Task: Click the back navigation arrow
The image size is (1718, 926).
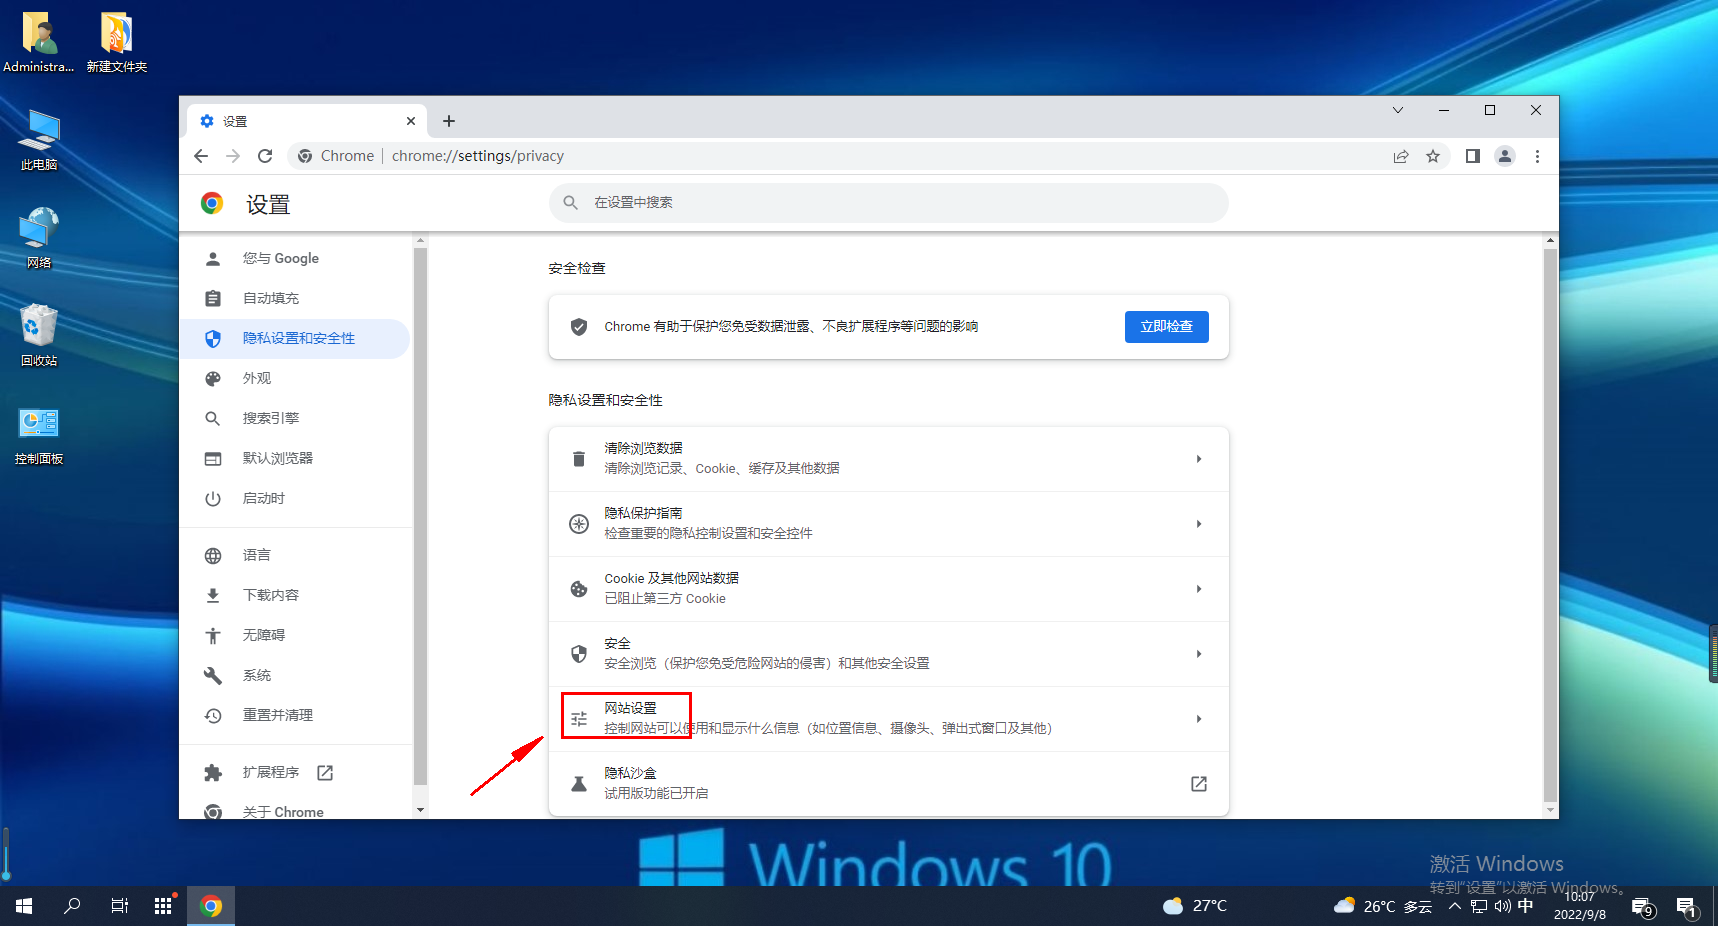Action: click(201, 156)
